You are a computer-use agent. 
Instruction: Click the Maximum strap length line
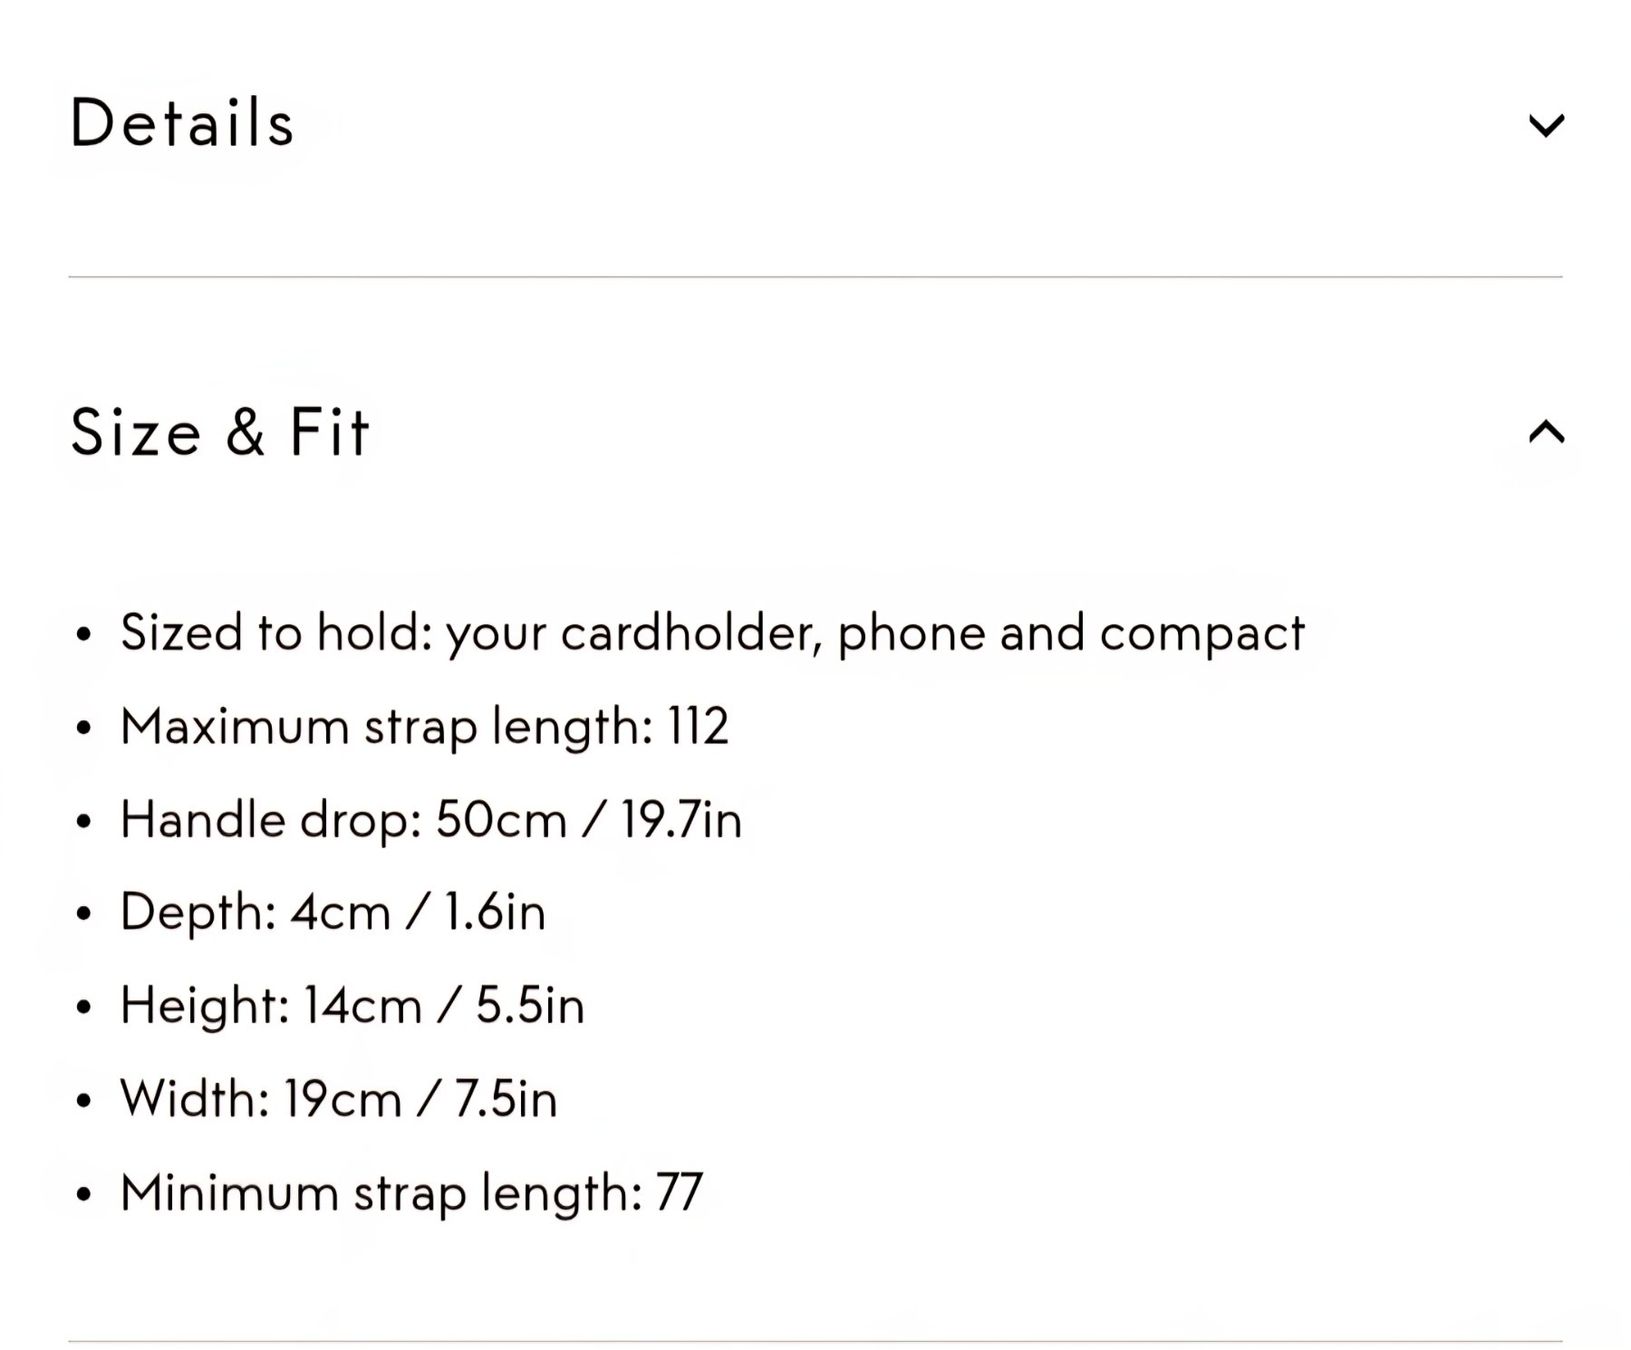pos(424,726)
